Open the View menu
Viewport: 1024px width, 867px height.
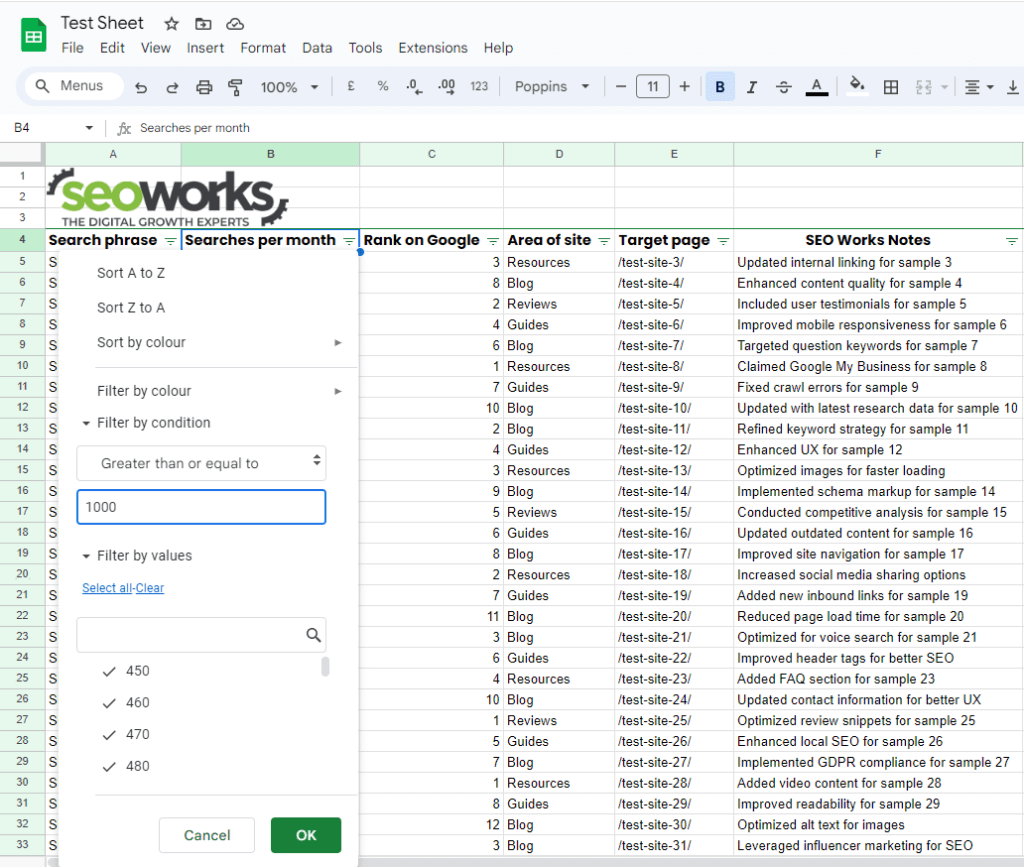155,48
